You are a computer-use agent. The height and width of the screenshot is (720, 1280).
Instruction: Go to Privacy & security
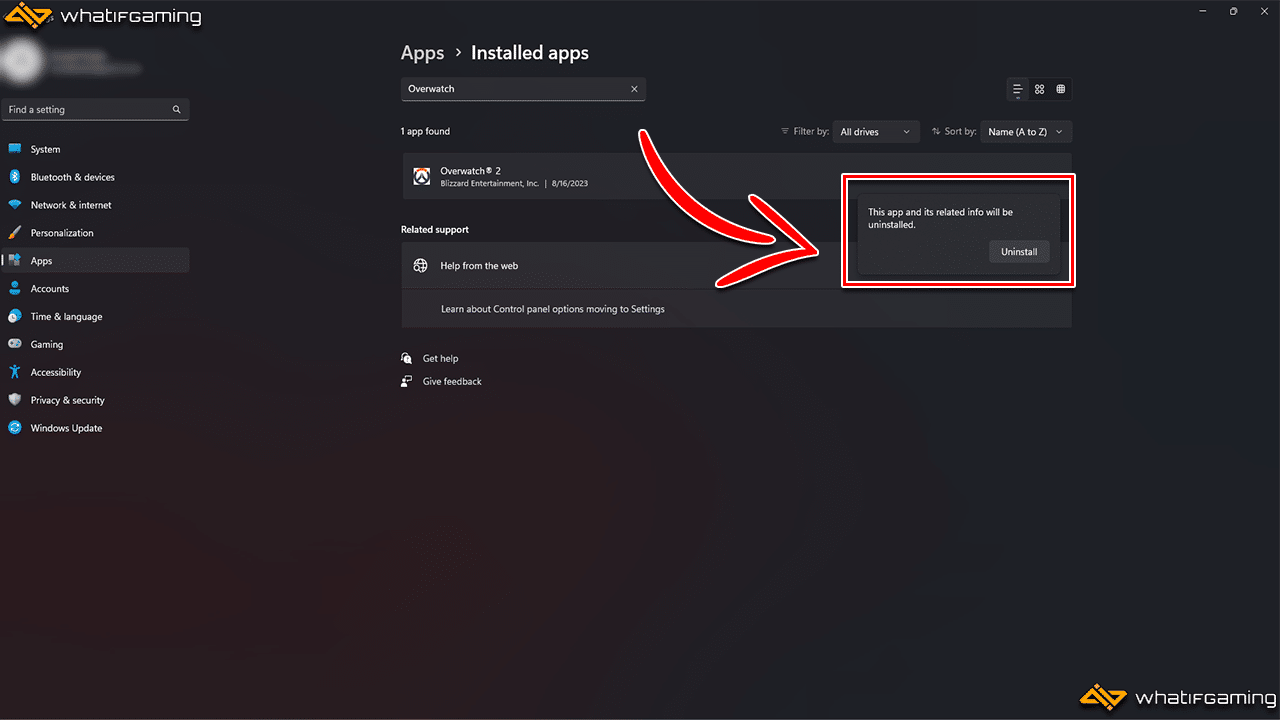click(95, 400)
